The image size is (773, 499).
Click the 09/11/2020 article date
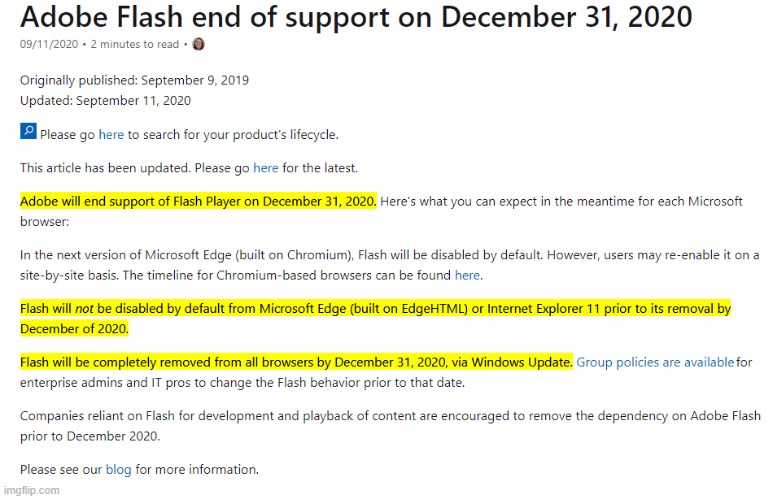pyautogui.click(x=49, y=44)
